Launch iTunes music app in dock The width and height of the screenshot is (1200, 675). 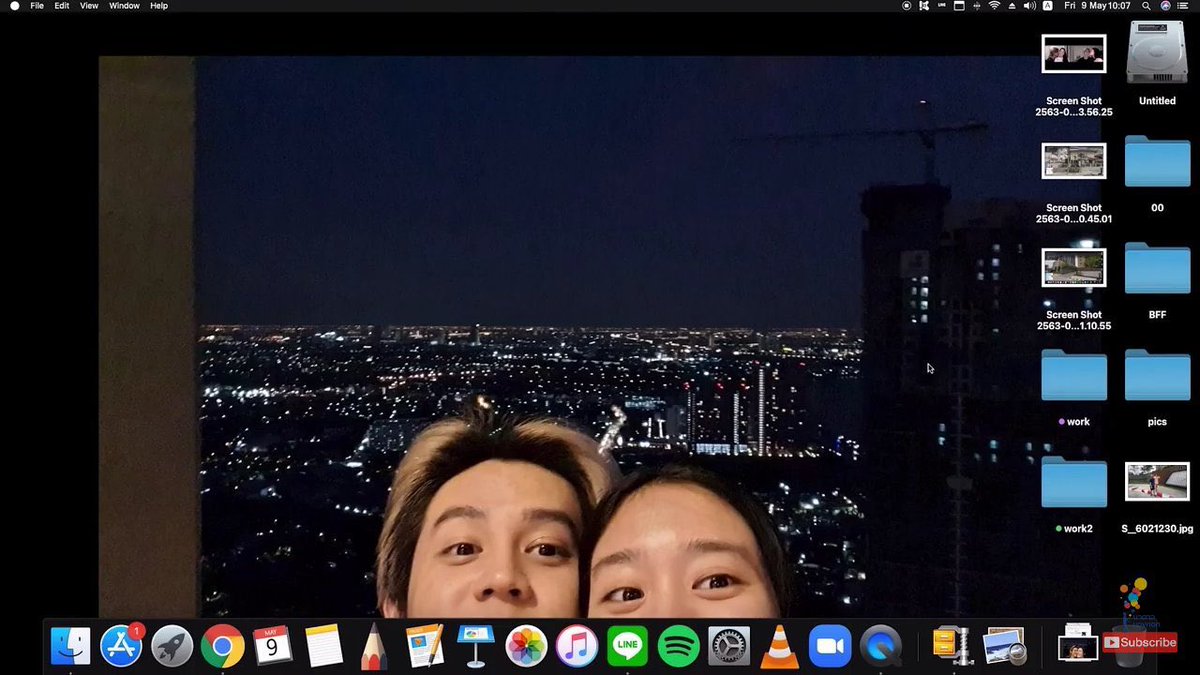(577, 647)
